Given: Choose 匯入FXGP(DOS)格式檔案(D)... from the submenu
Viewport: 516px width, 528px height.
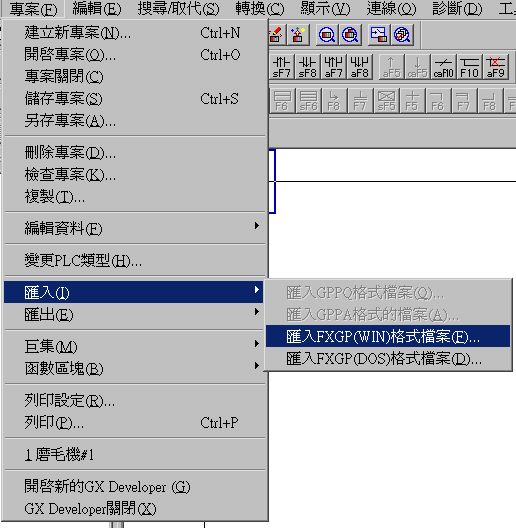Looking at the screenshot, I should (x=388, y=358).
